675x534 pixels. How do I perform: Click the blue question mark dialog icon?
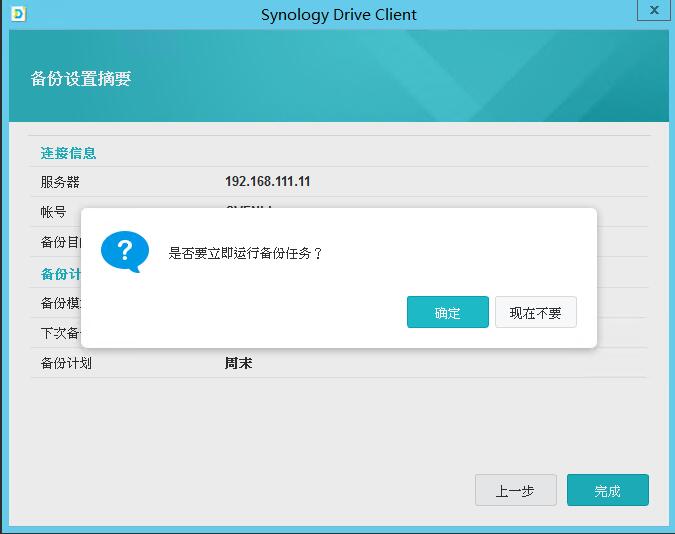pyautogui.click(x=125, y=252)
